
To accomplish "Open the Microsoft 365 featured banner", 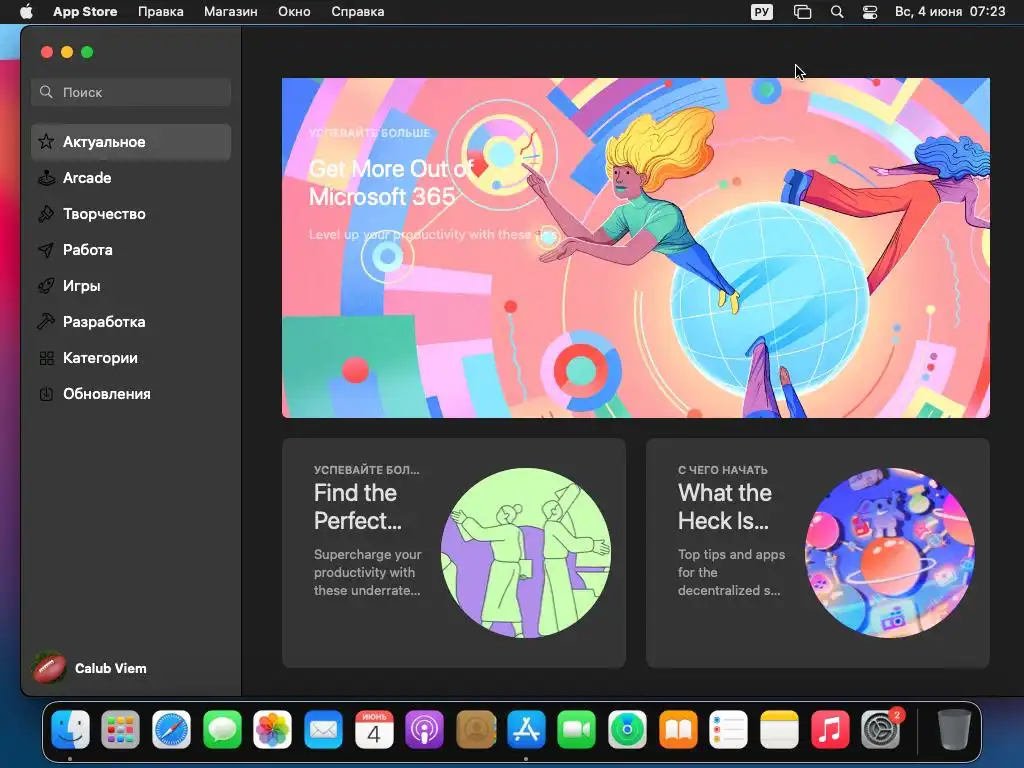I will pyautogui.click(x=635, y=248).
